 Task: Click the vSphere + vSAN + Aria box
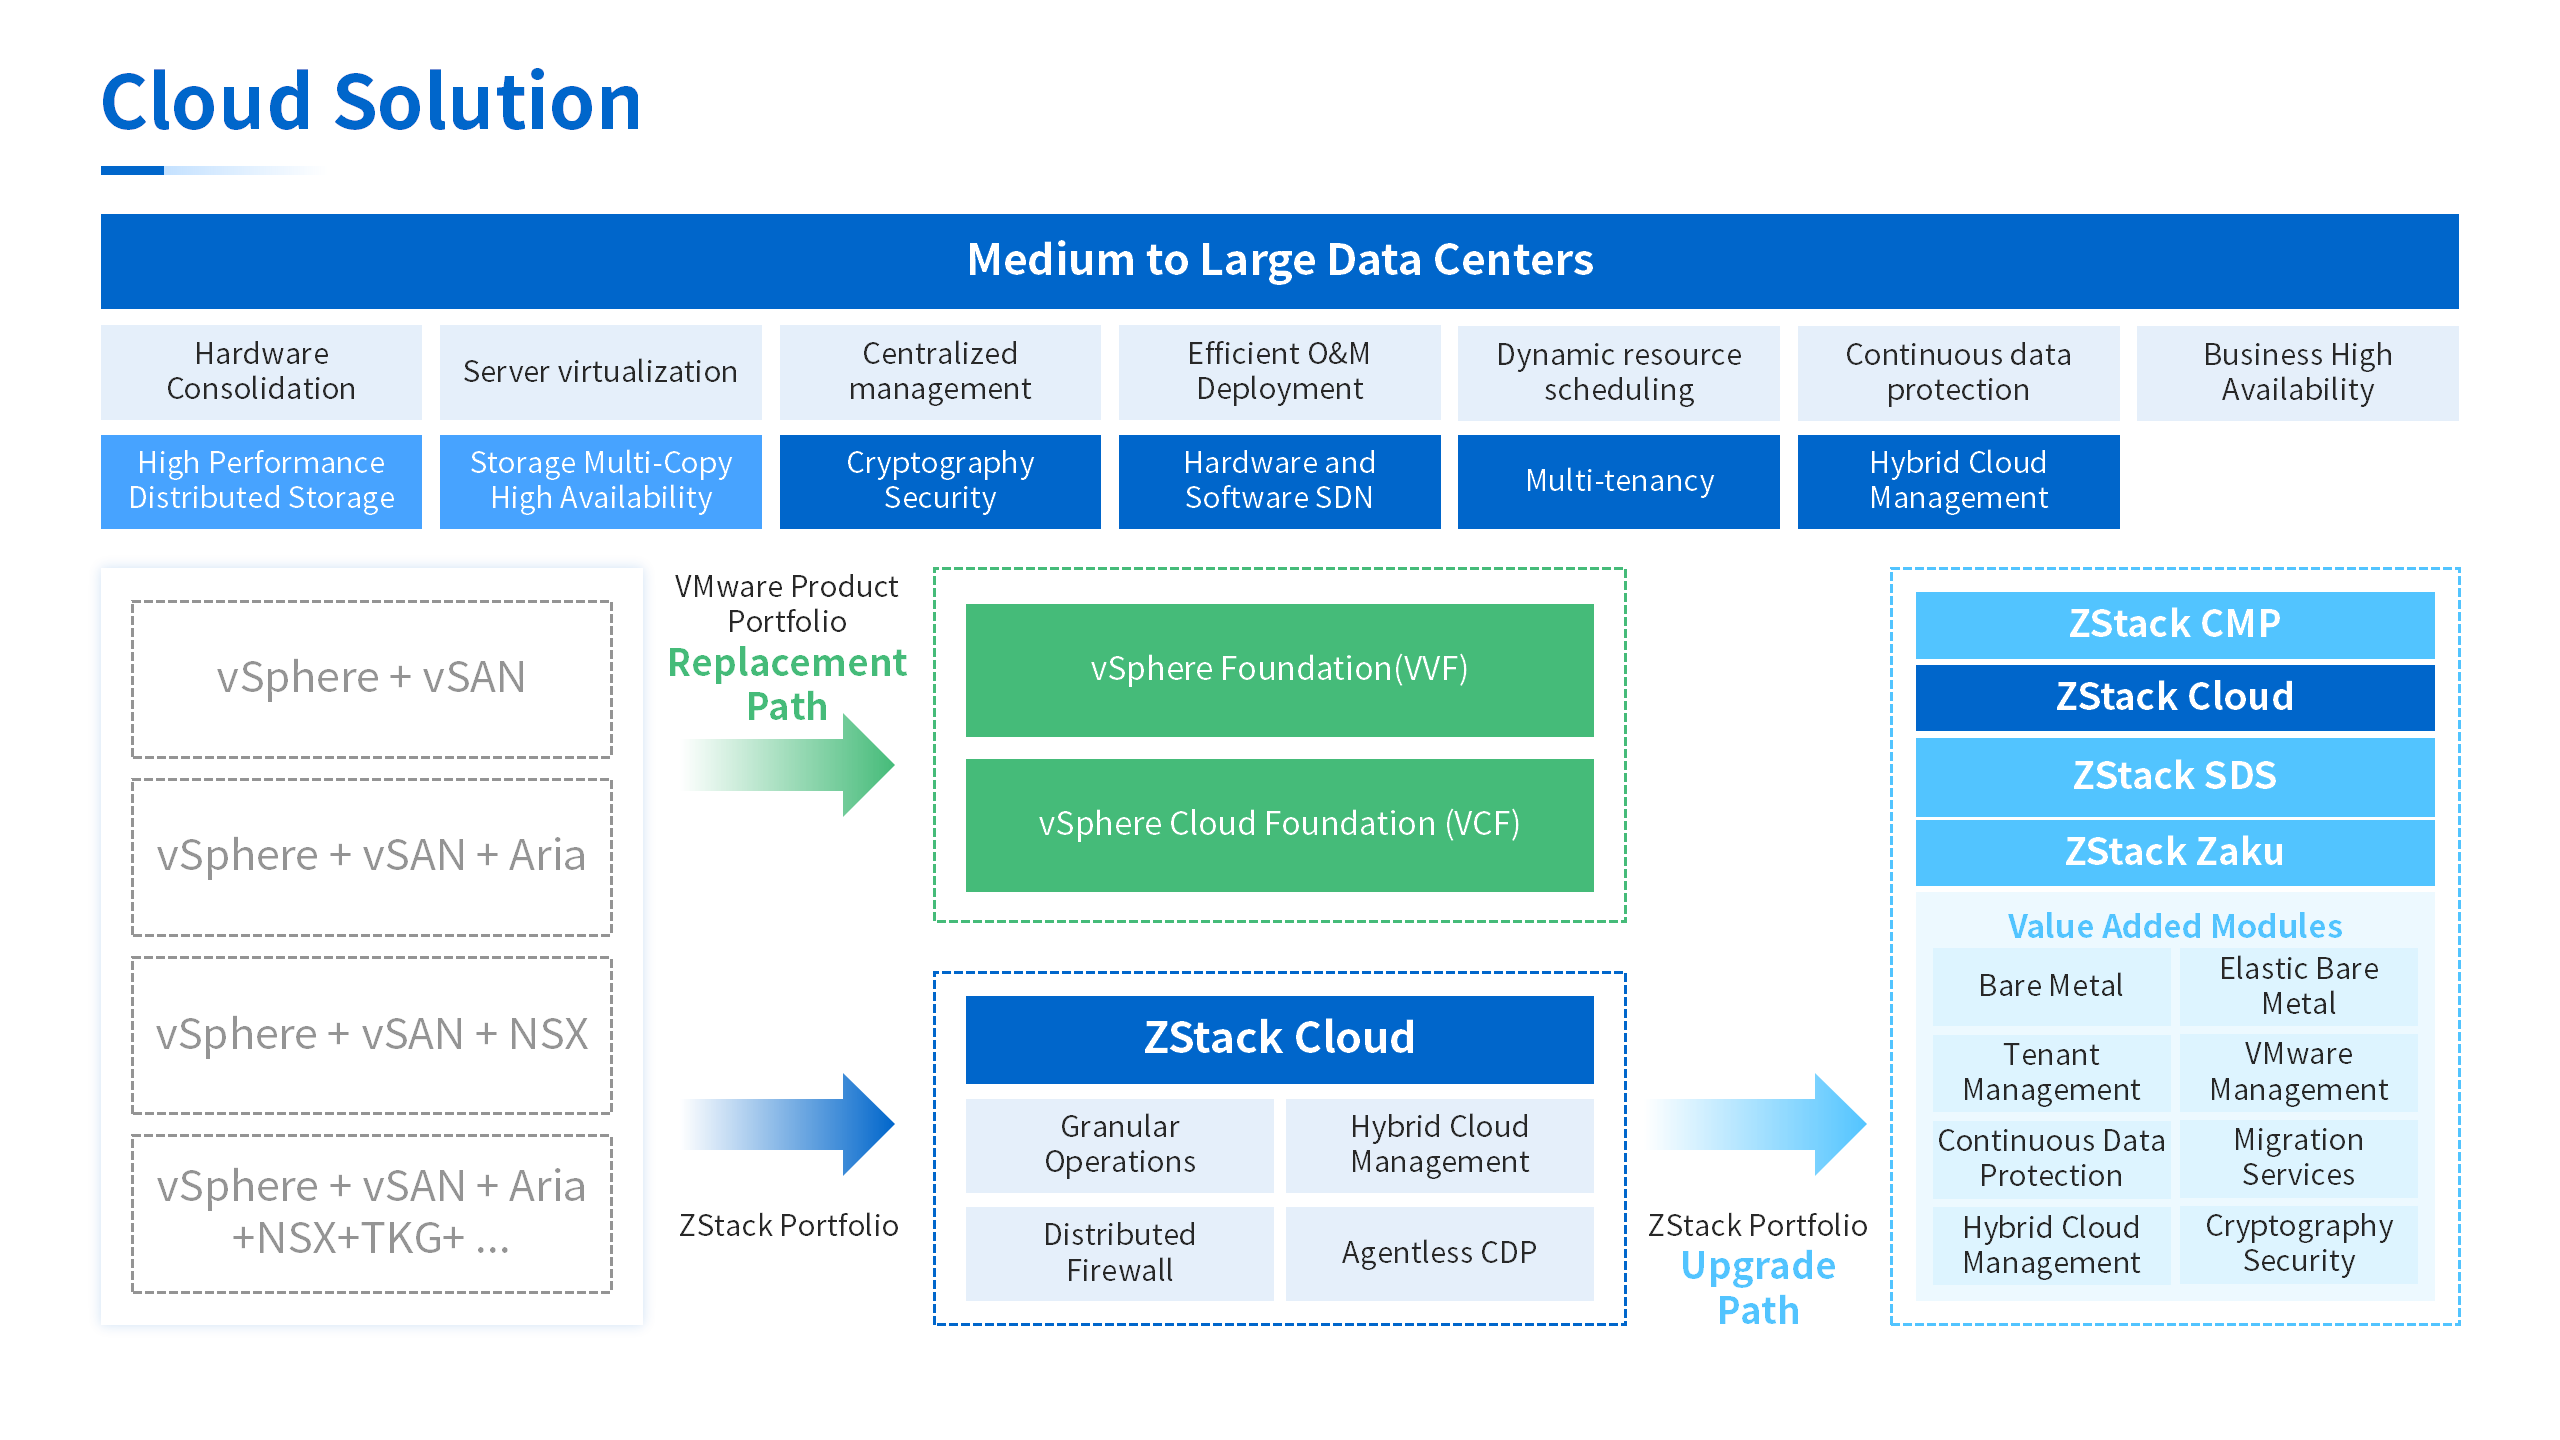(x=371, y=857)
